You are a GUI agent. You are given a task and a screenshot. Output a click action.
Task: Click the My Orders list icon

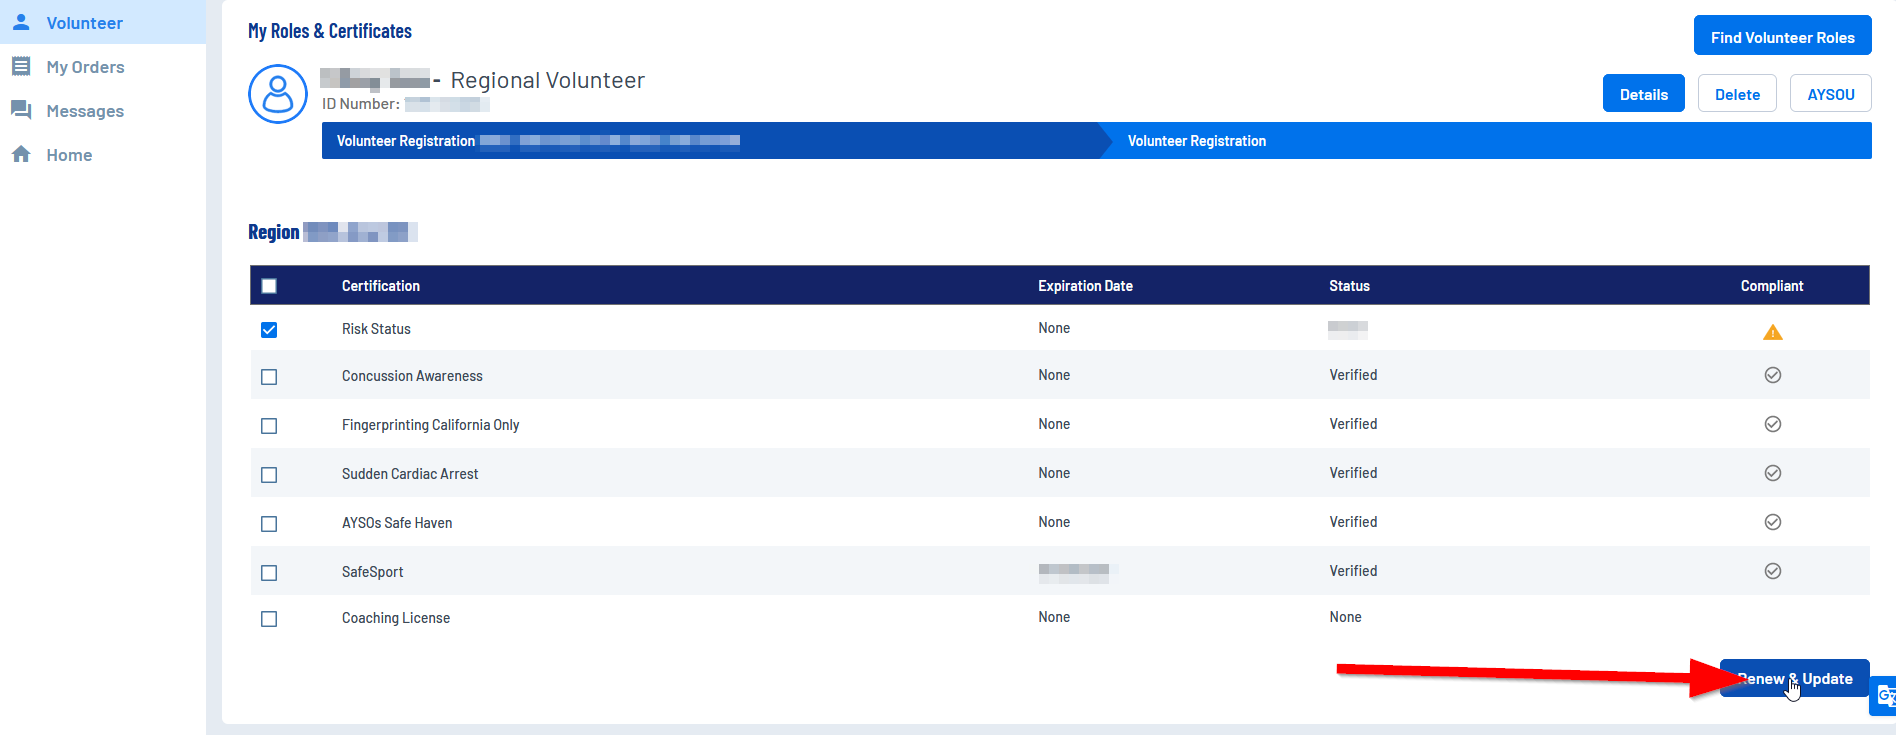(21, 67)
